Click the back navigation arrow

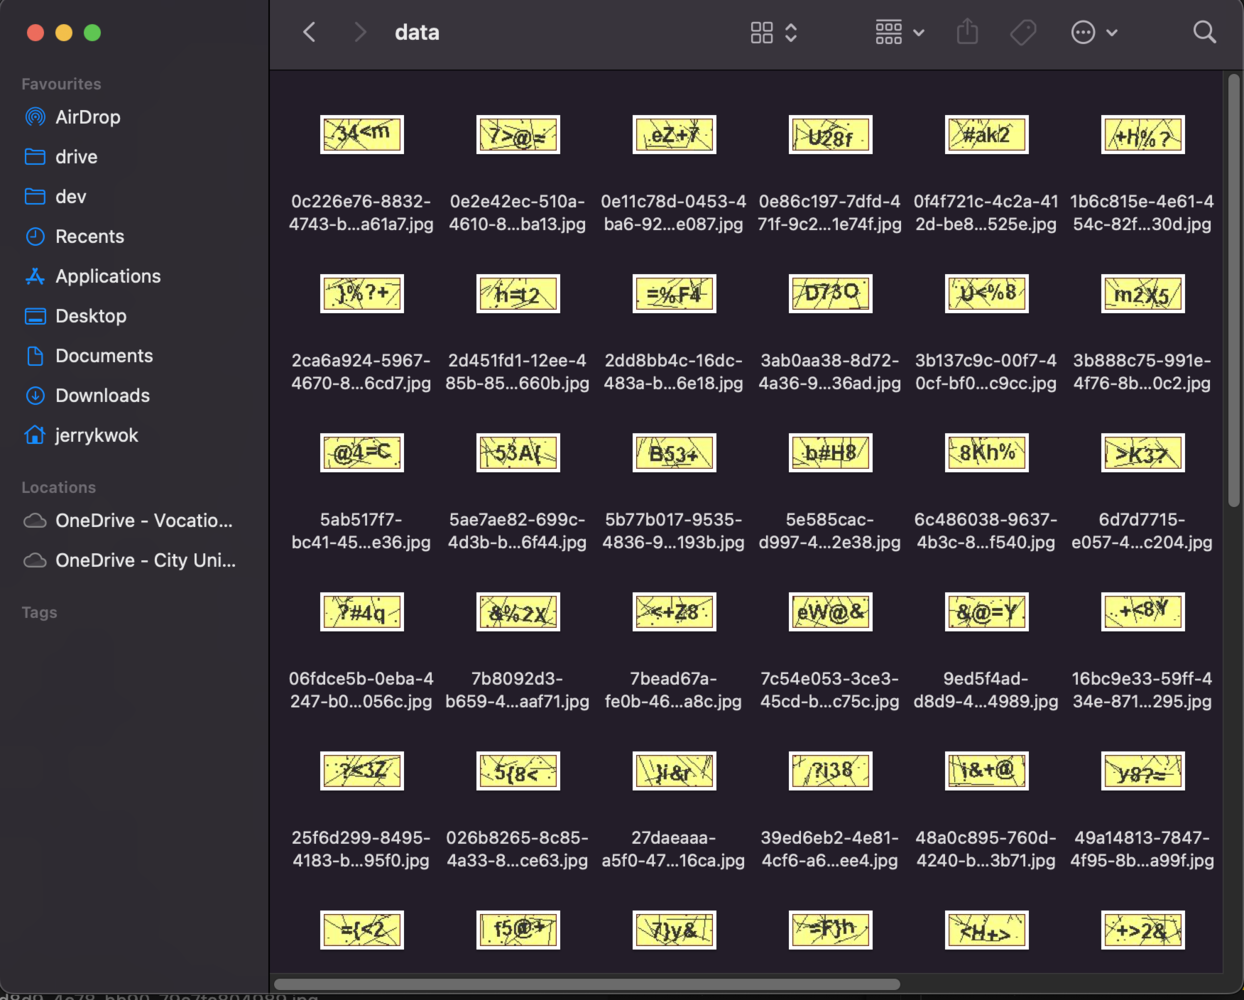tap(310, 33)
